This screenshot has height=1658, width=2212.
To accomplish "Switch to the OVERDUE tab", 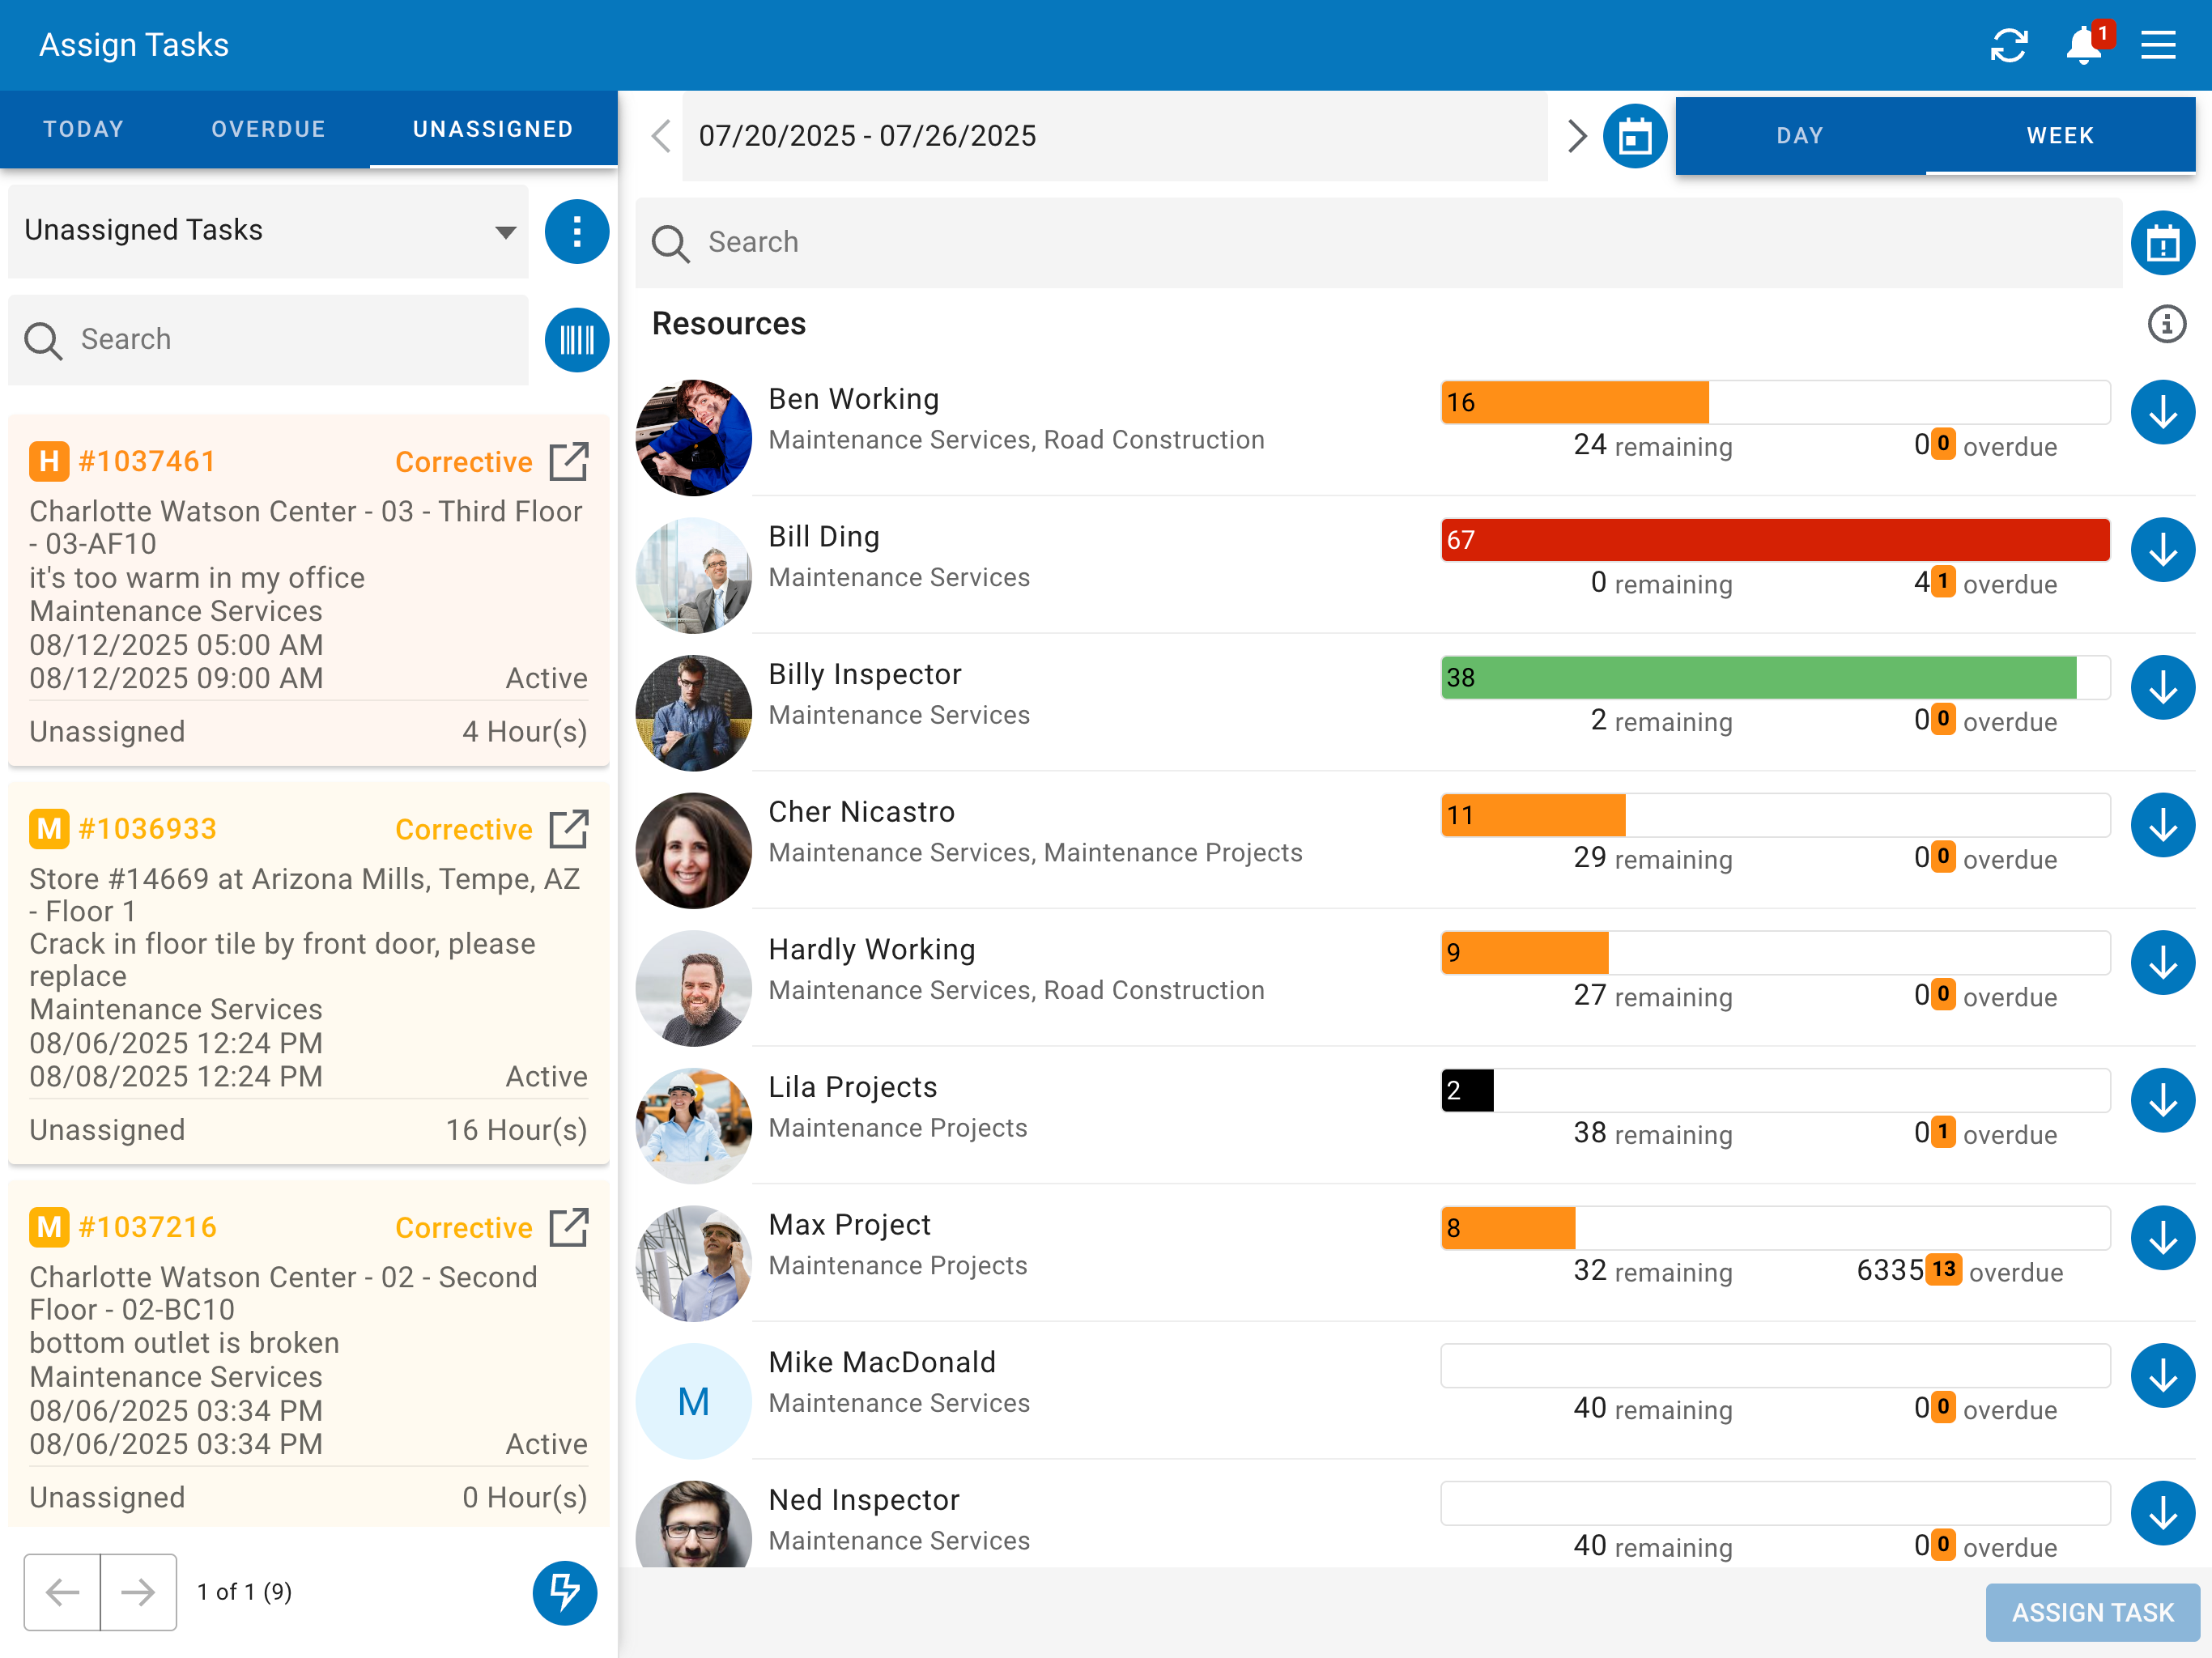I will [x=268, y=129].
